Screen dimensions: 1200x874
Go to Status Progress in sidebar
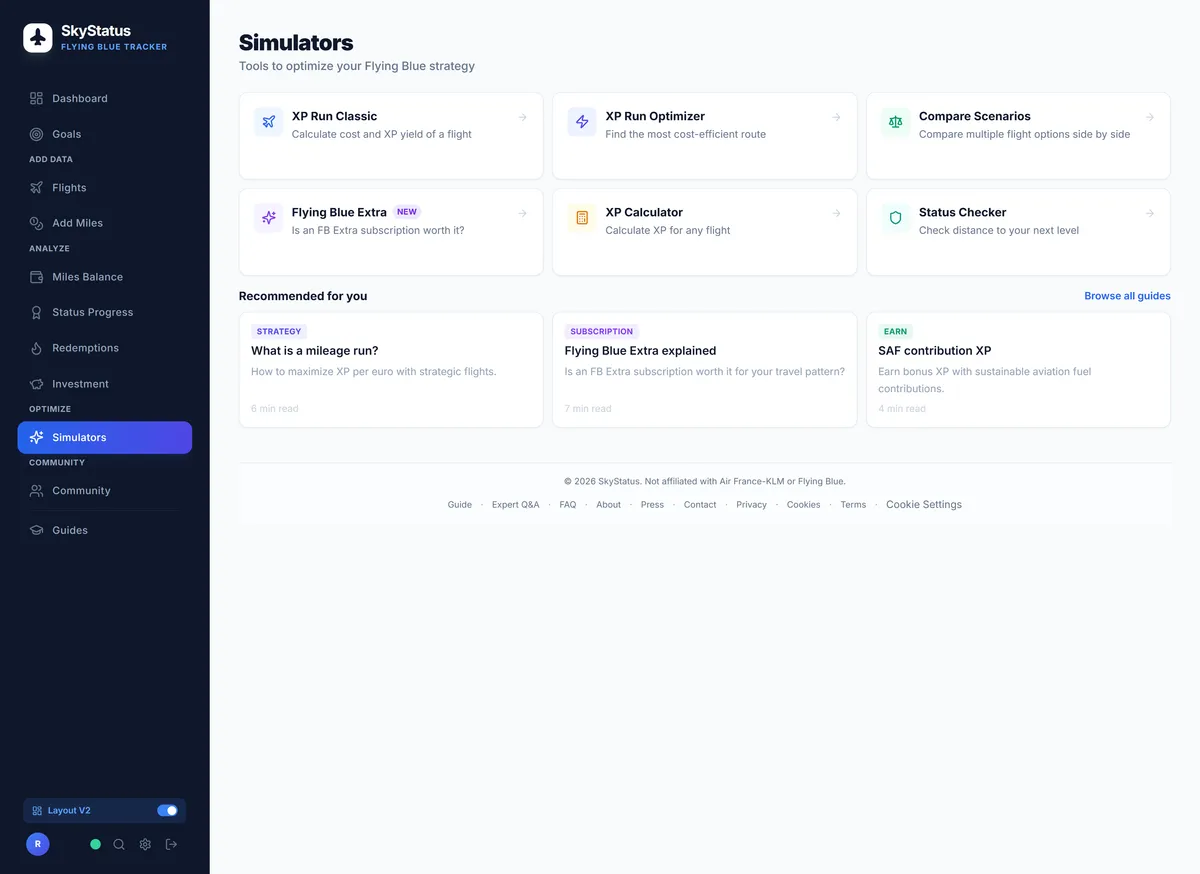pyautogui.click(x=92, y=312)
